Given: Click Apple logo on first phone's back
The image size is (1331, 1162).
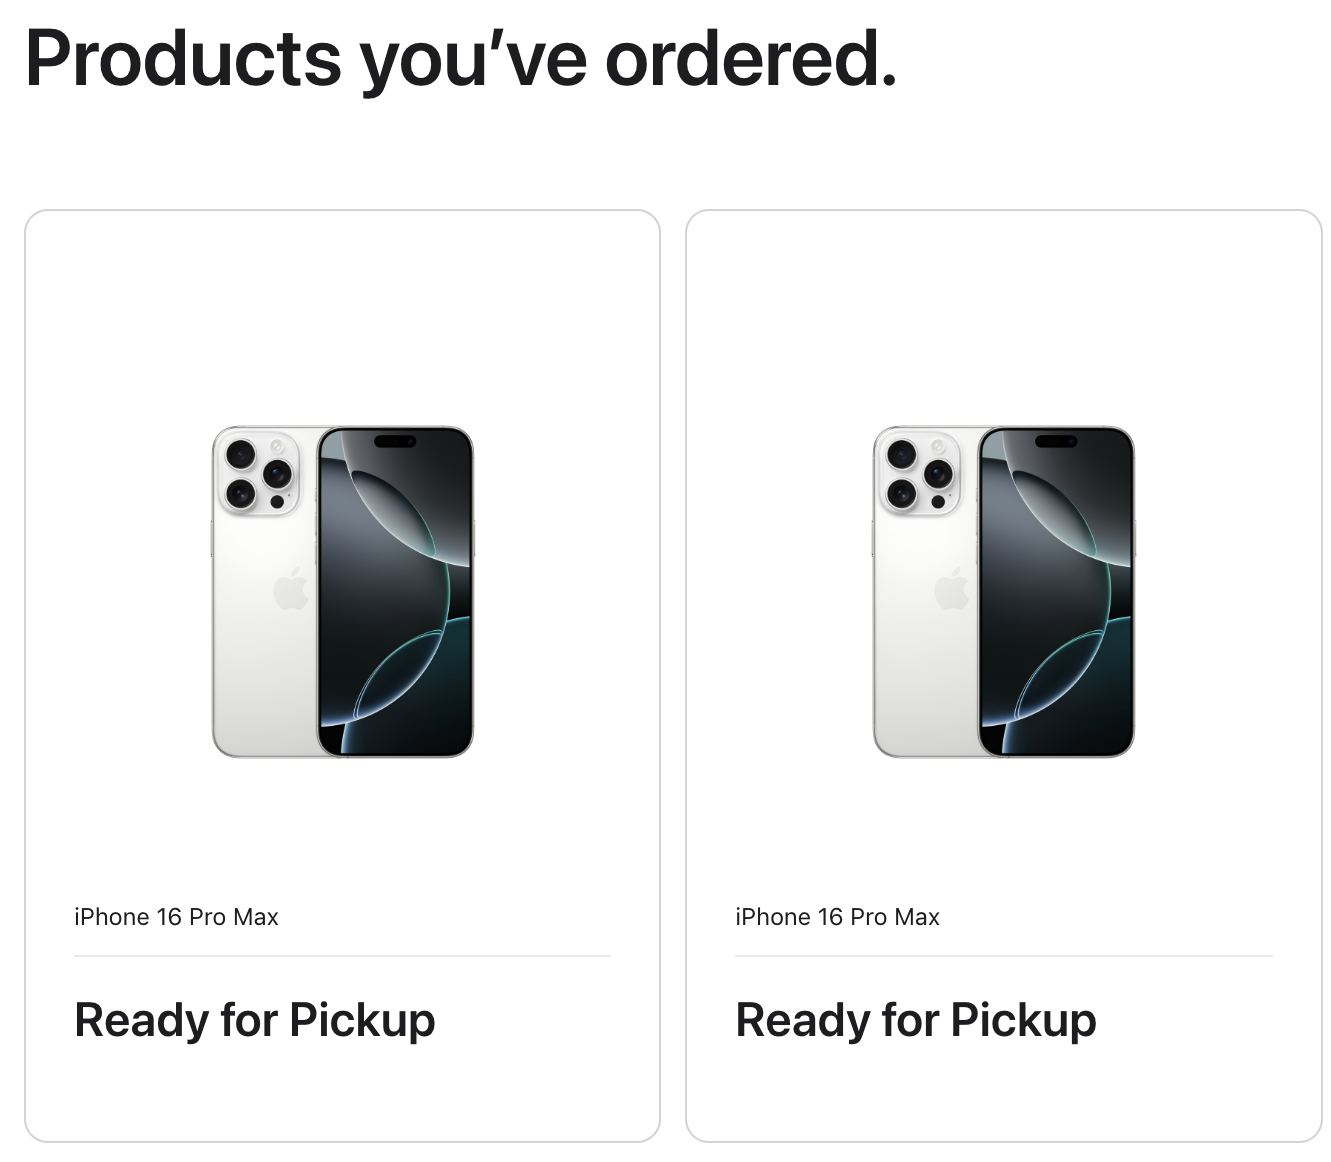Looking at the screenshot, I should 291,588.
